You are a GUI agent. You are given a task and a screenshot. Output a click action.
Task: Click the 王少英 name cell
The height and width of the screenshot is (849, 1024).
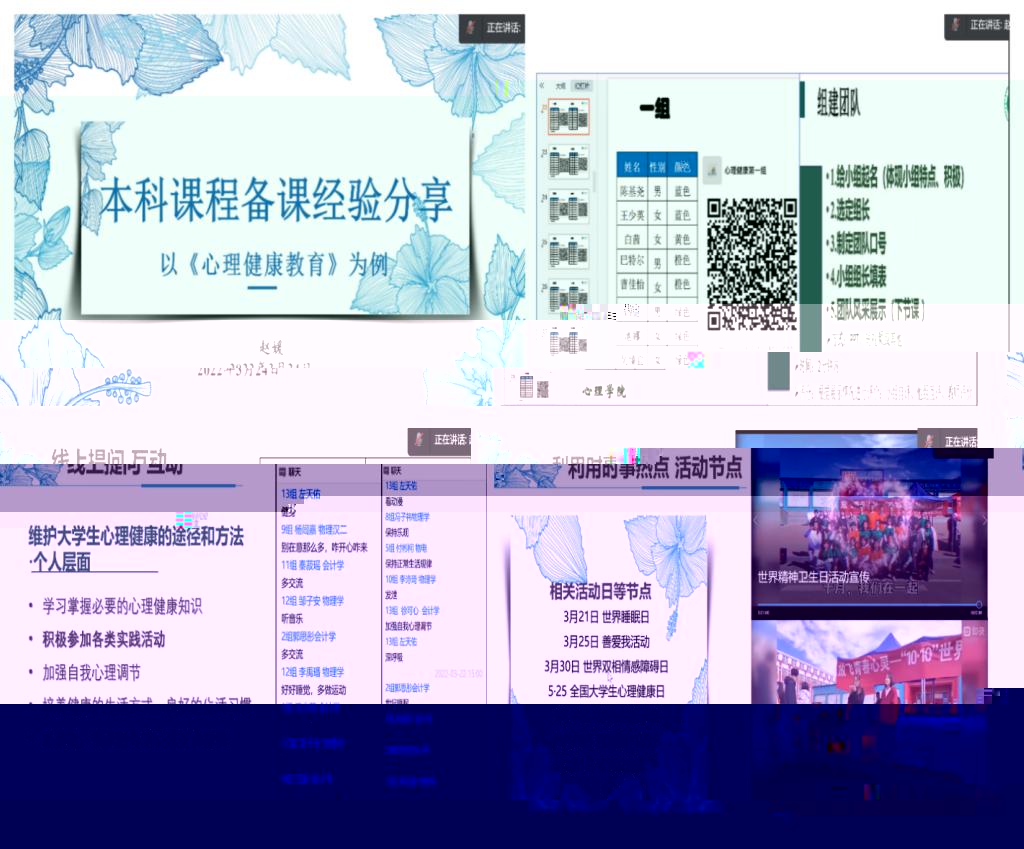click(x=632, y=215)
